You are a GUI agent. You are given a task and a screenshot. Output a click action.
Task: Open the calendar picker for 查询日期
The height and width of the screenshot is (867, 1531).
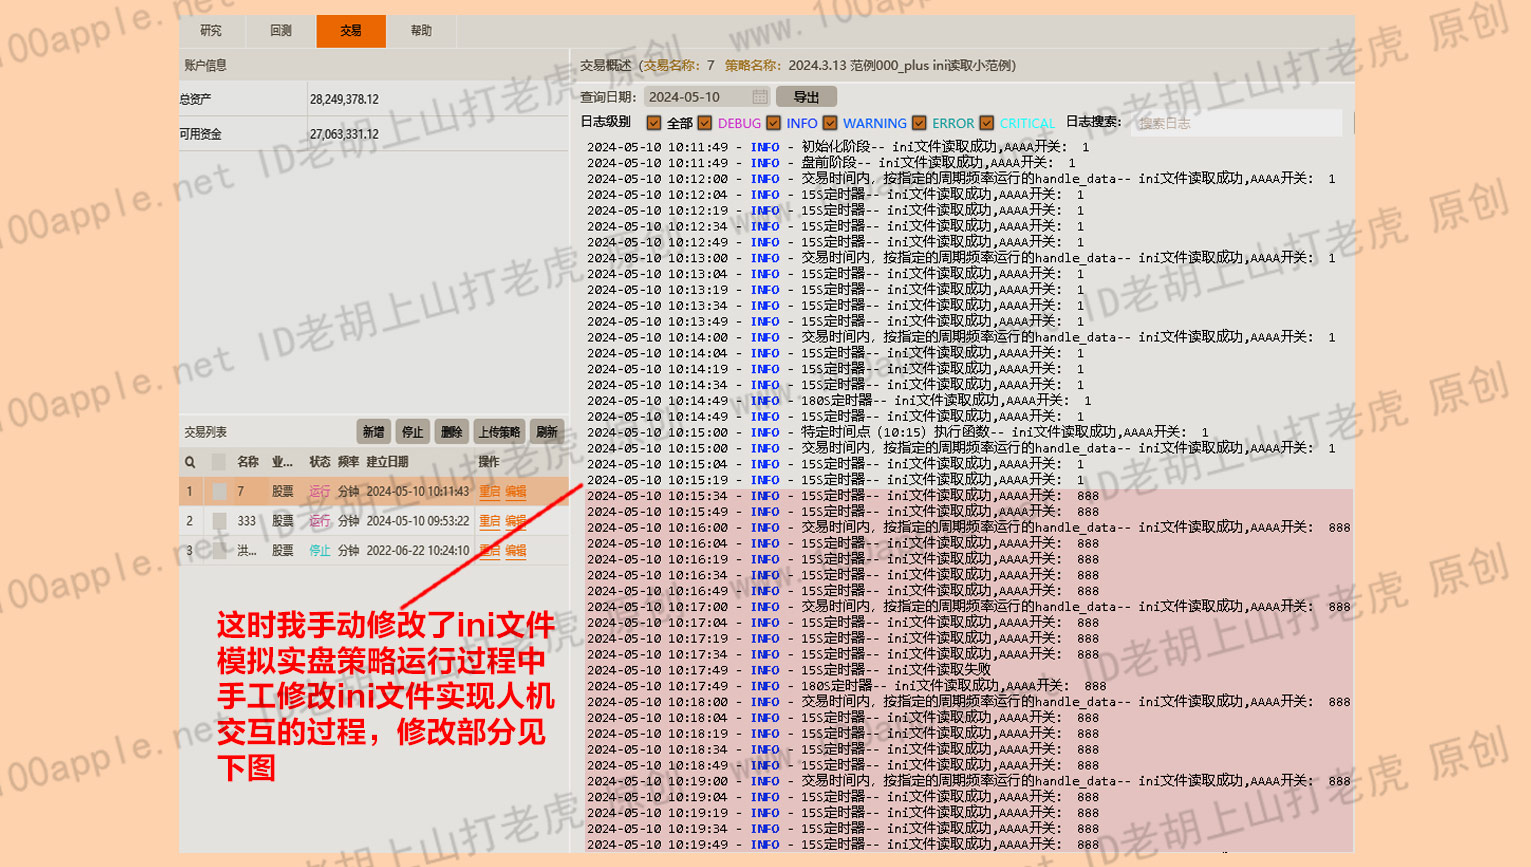tap(760, 97)
